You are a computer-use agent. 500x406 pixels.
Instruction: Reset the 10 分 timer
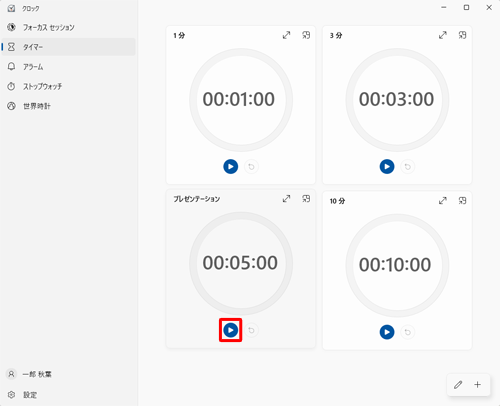click(407, 332)
